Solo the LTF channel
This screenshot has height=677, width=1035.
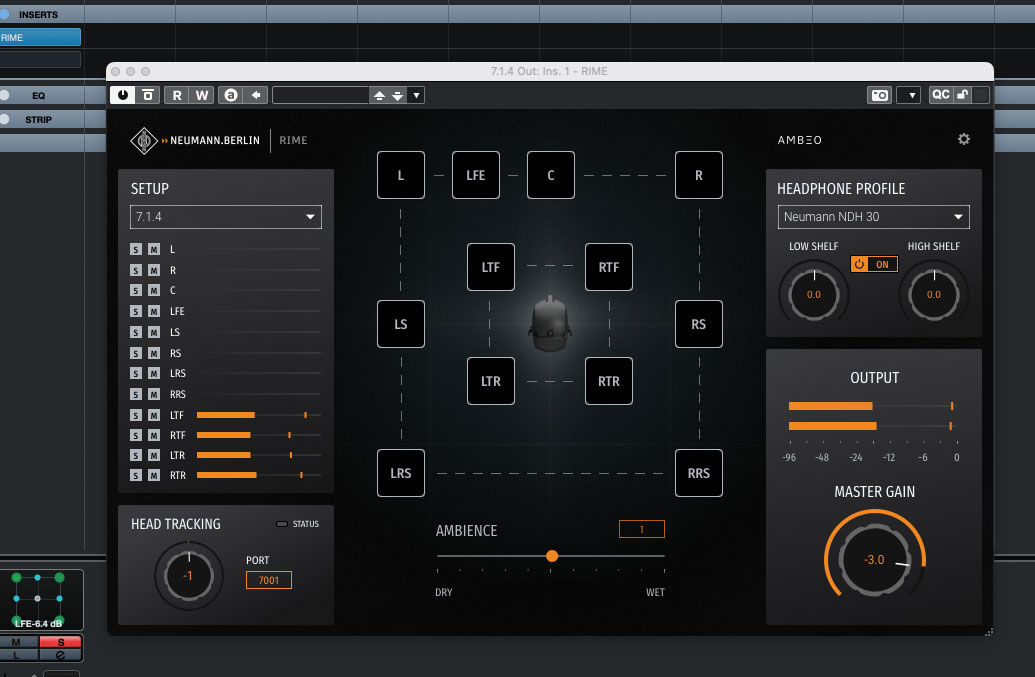pyautogui.click(x=136, y=415)
